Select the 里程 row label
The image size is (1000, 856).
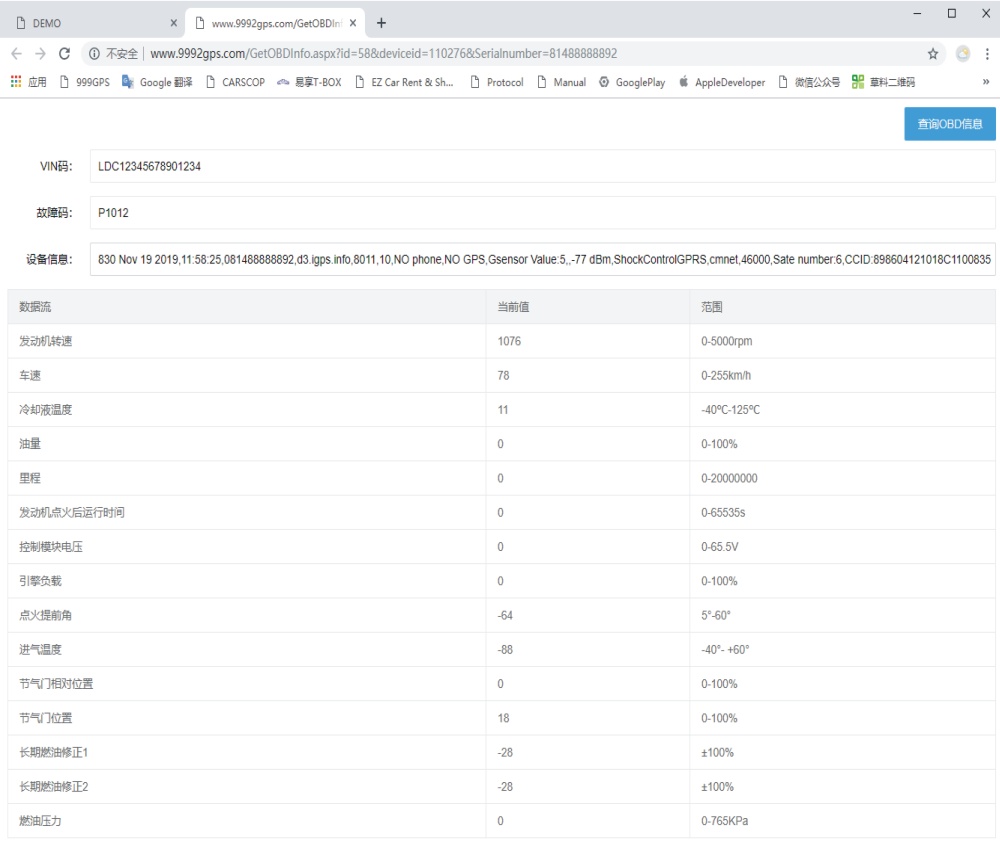[x=30, y=478]
